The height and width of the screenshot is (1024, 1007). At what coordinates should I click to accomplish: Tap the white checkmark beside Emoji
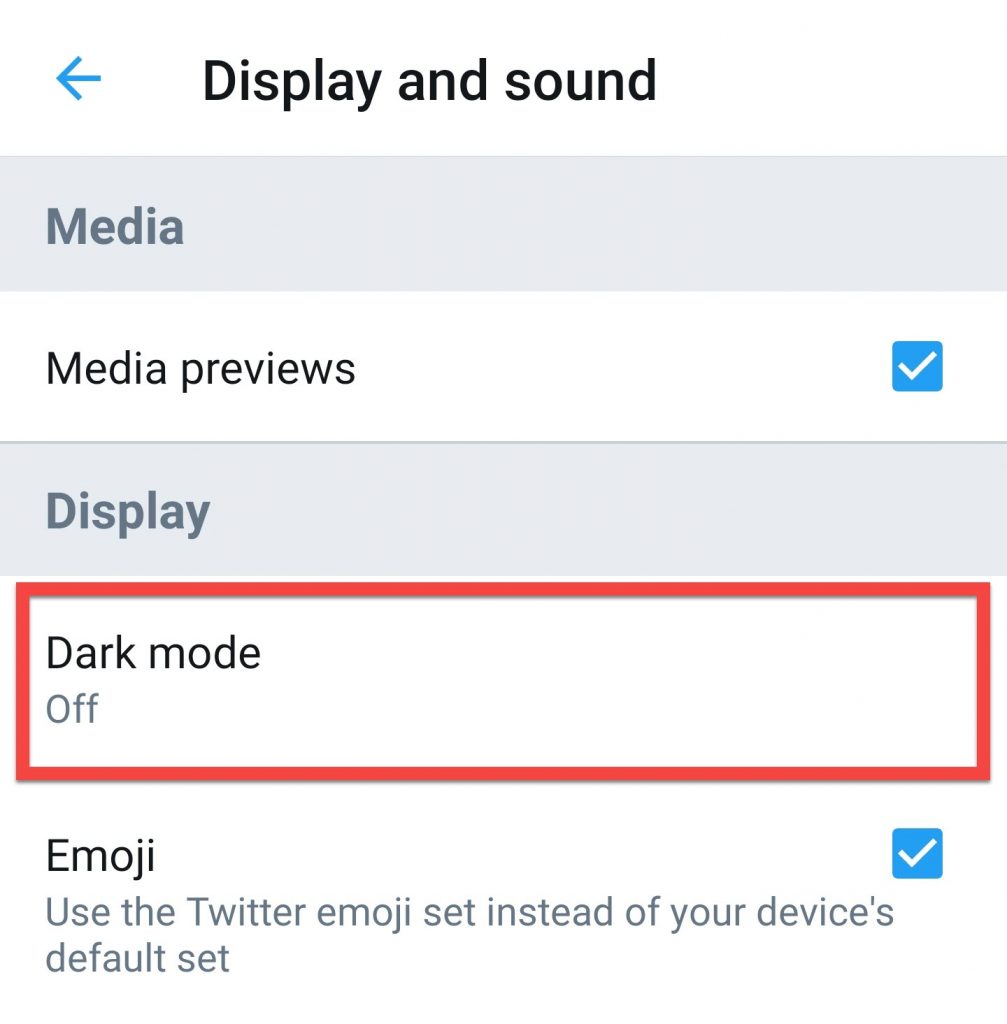point(917,853)
